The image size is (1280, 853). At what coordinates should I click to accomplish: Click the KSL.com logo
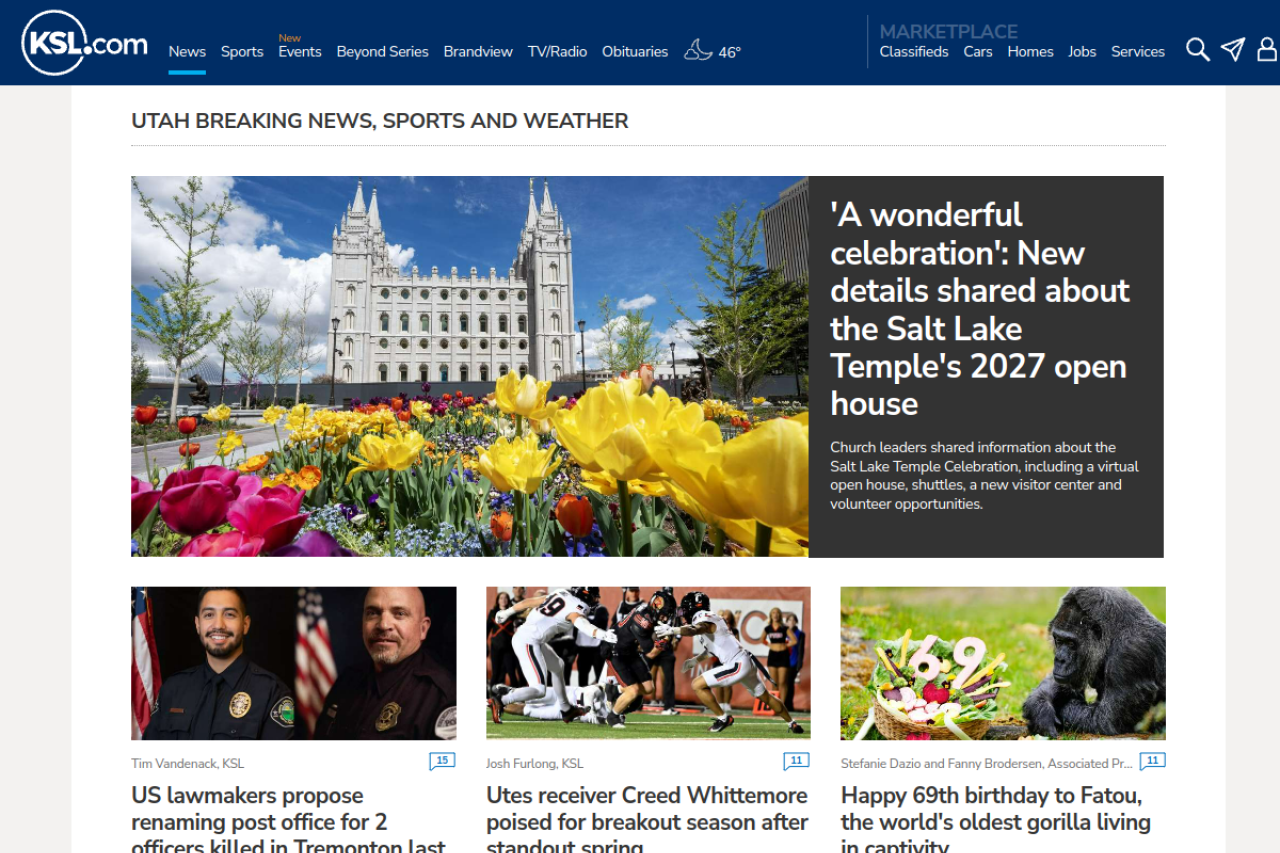[x=84, y=43]
